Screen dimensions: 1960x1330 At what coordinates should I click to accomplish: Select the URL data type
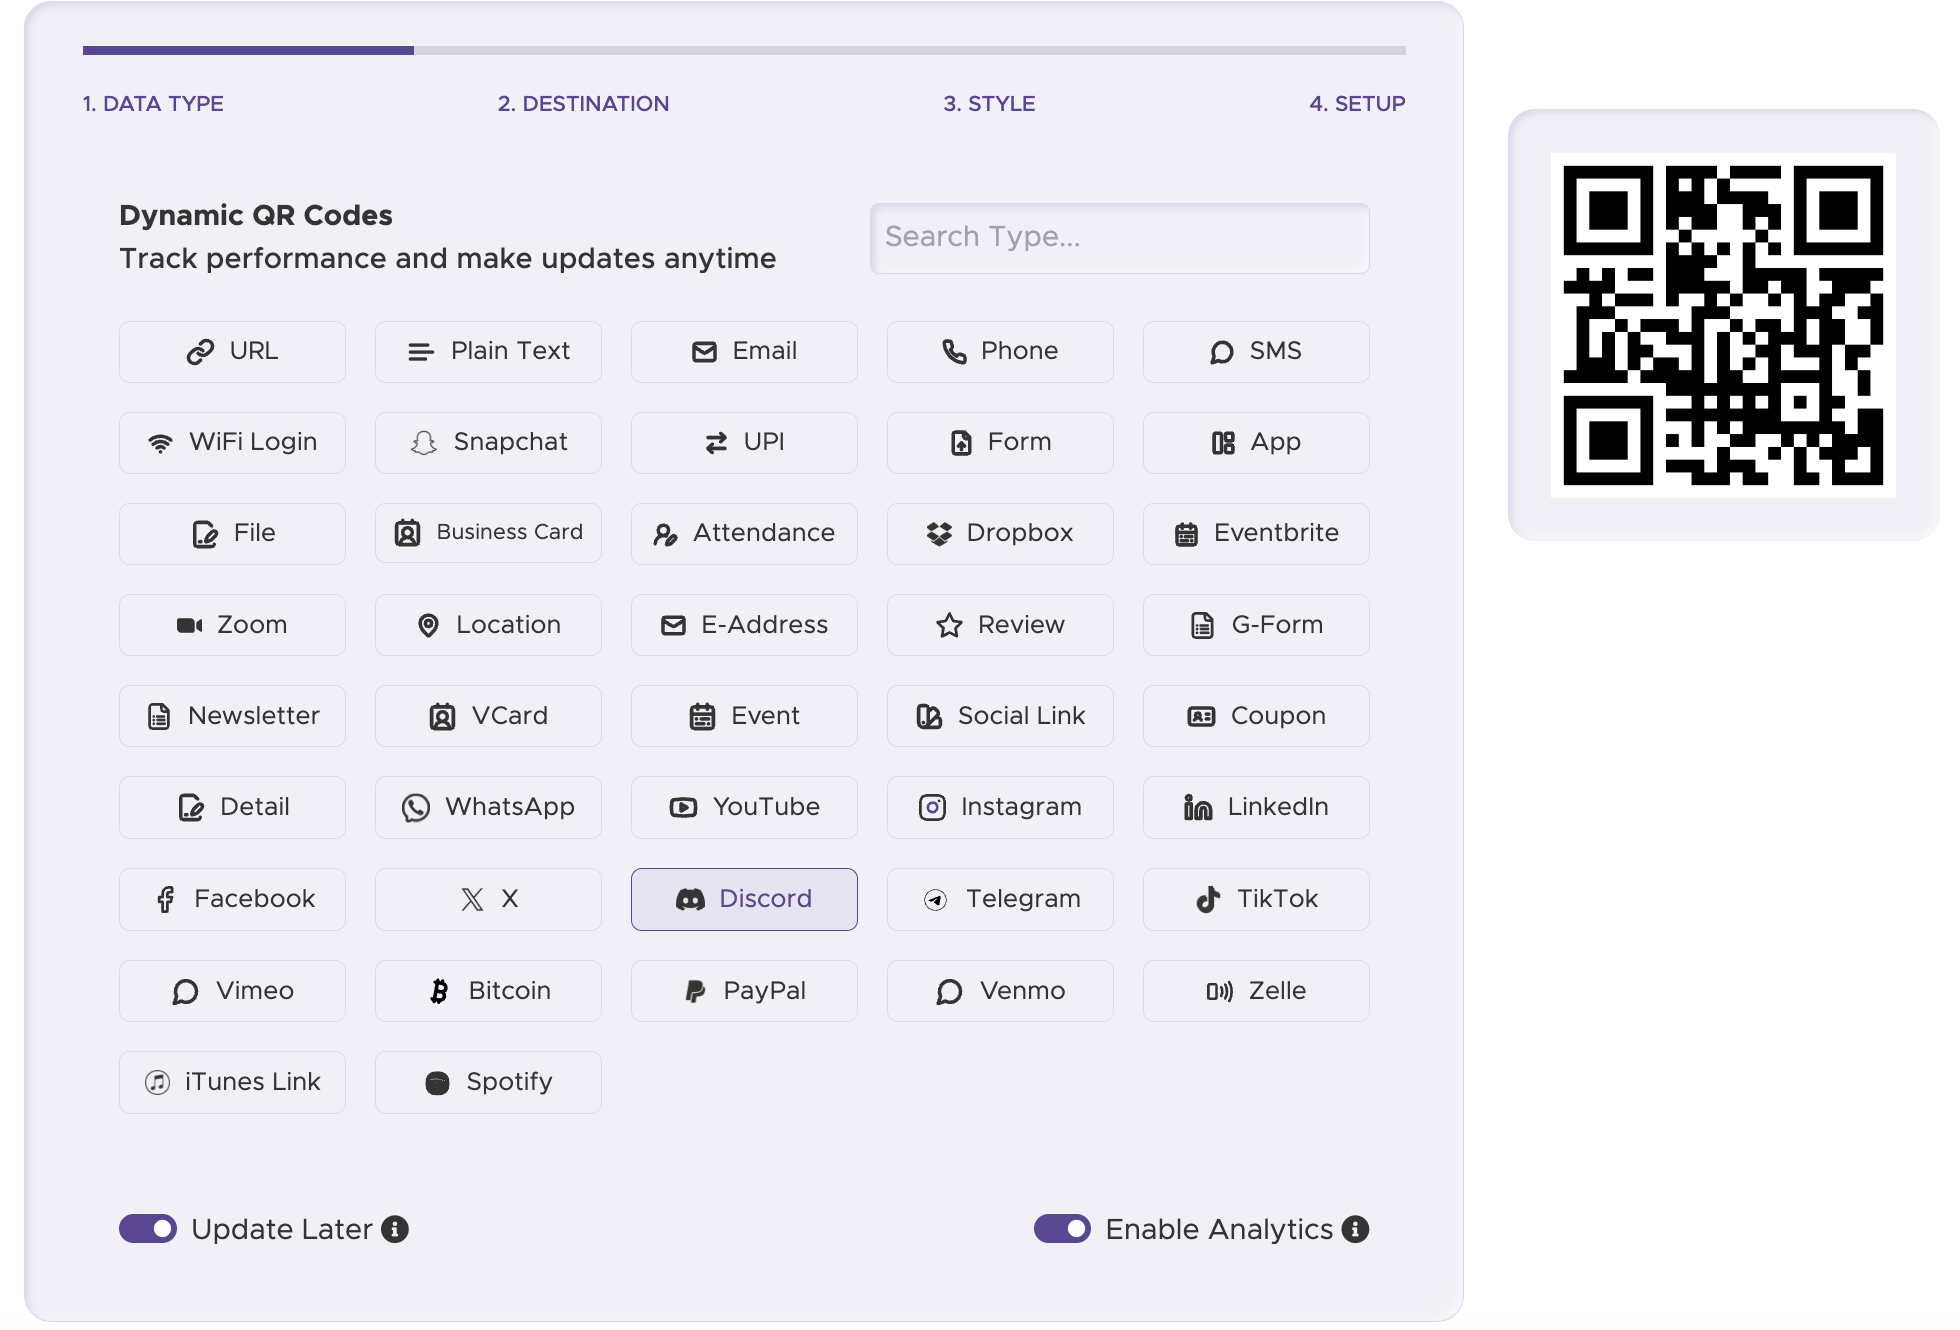(232, 351)
